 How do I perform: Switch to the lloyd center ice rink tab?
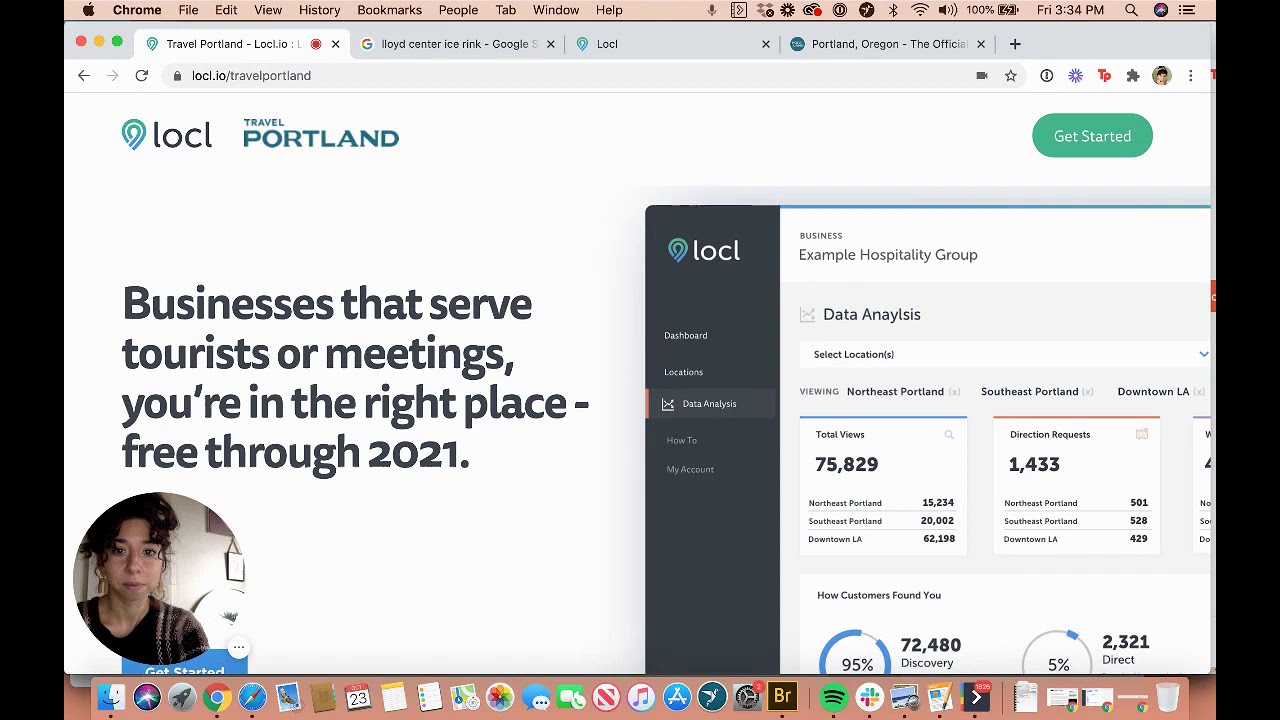455,44
